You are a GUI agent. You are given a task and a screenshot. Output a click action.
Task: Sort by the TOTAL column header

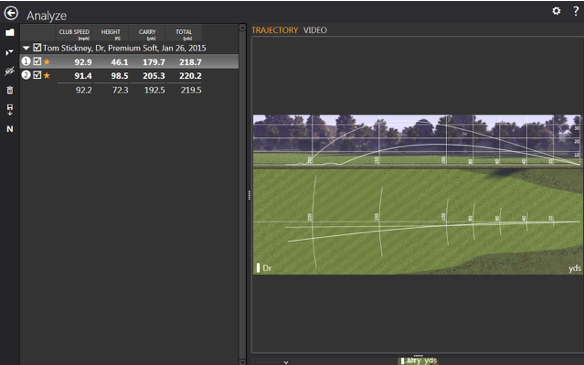click(184, 33)
